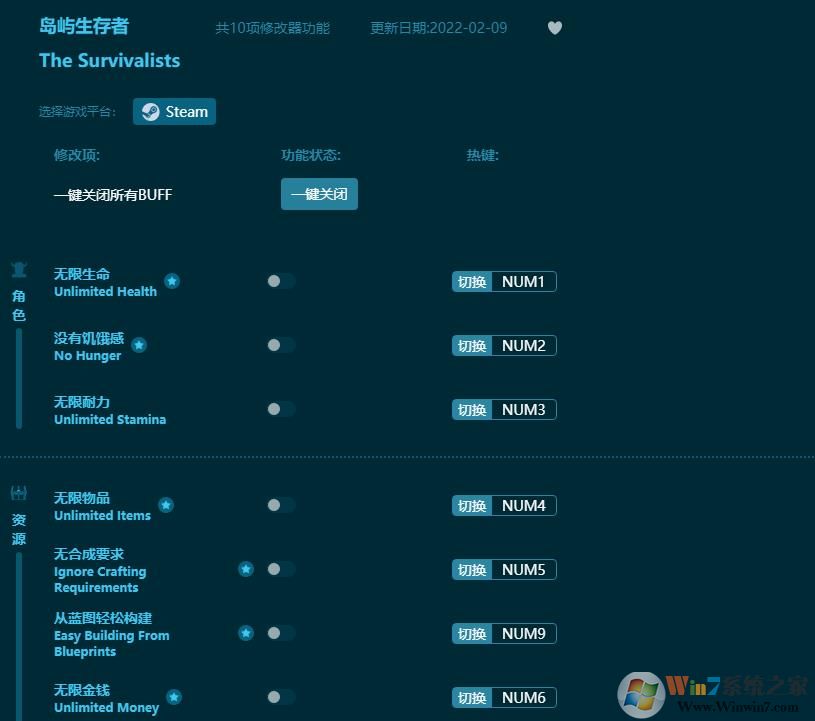Click the NUM1 hotkey field
The width and height of the screenshot is (815, 721).
click(x=524, y=282)
